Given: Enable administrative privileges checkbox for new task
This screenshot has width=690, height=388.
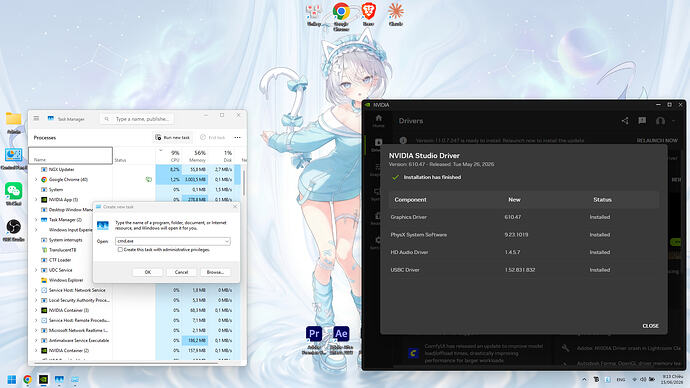Looking at the screenshot, I should click(120, 249).
